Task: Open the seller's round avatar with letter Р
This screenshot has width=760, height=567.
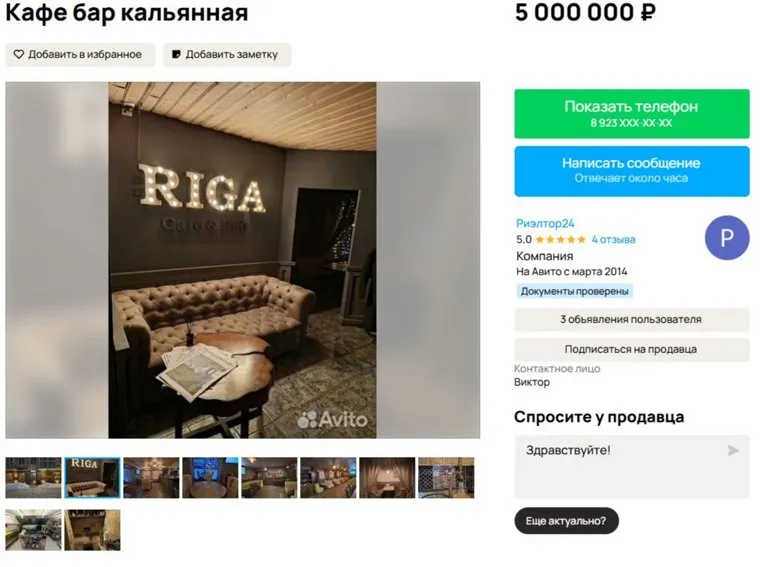Action: 727,238
